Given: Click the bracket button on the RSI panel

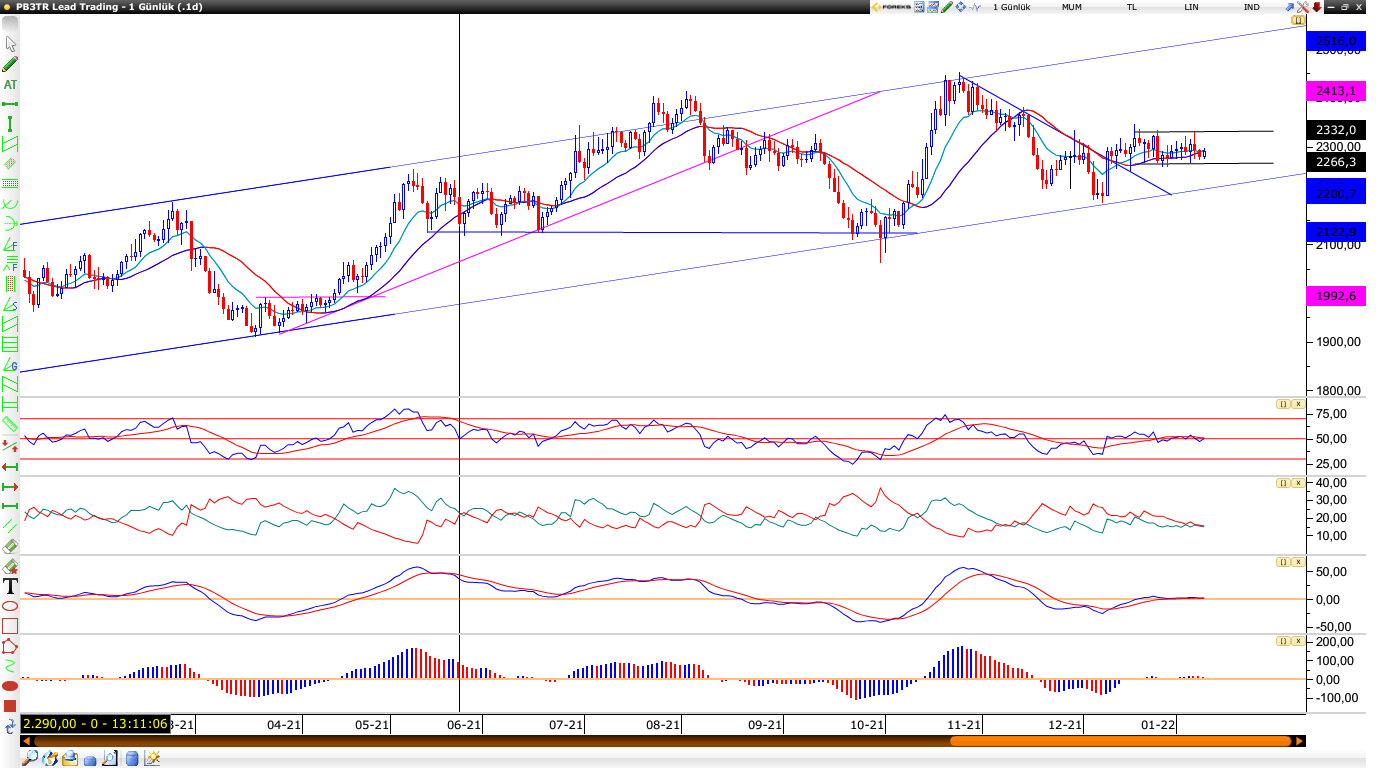Looking at the screenshot, I should point(1282,404).
